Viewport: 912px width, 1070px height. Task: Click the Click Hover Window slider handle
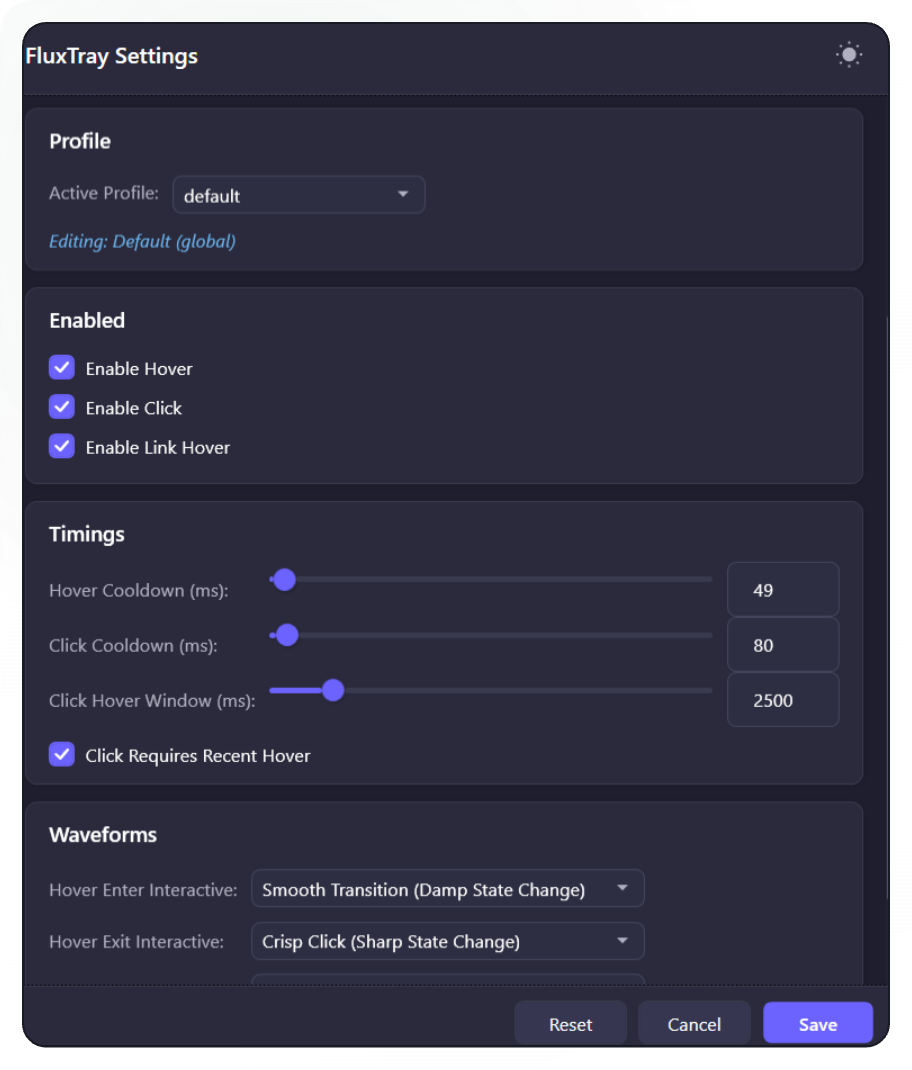click(333, 690)
